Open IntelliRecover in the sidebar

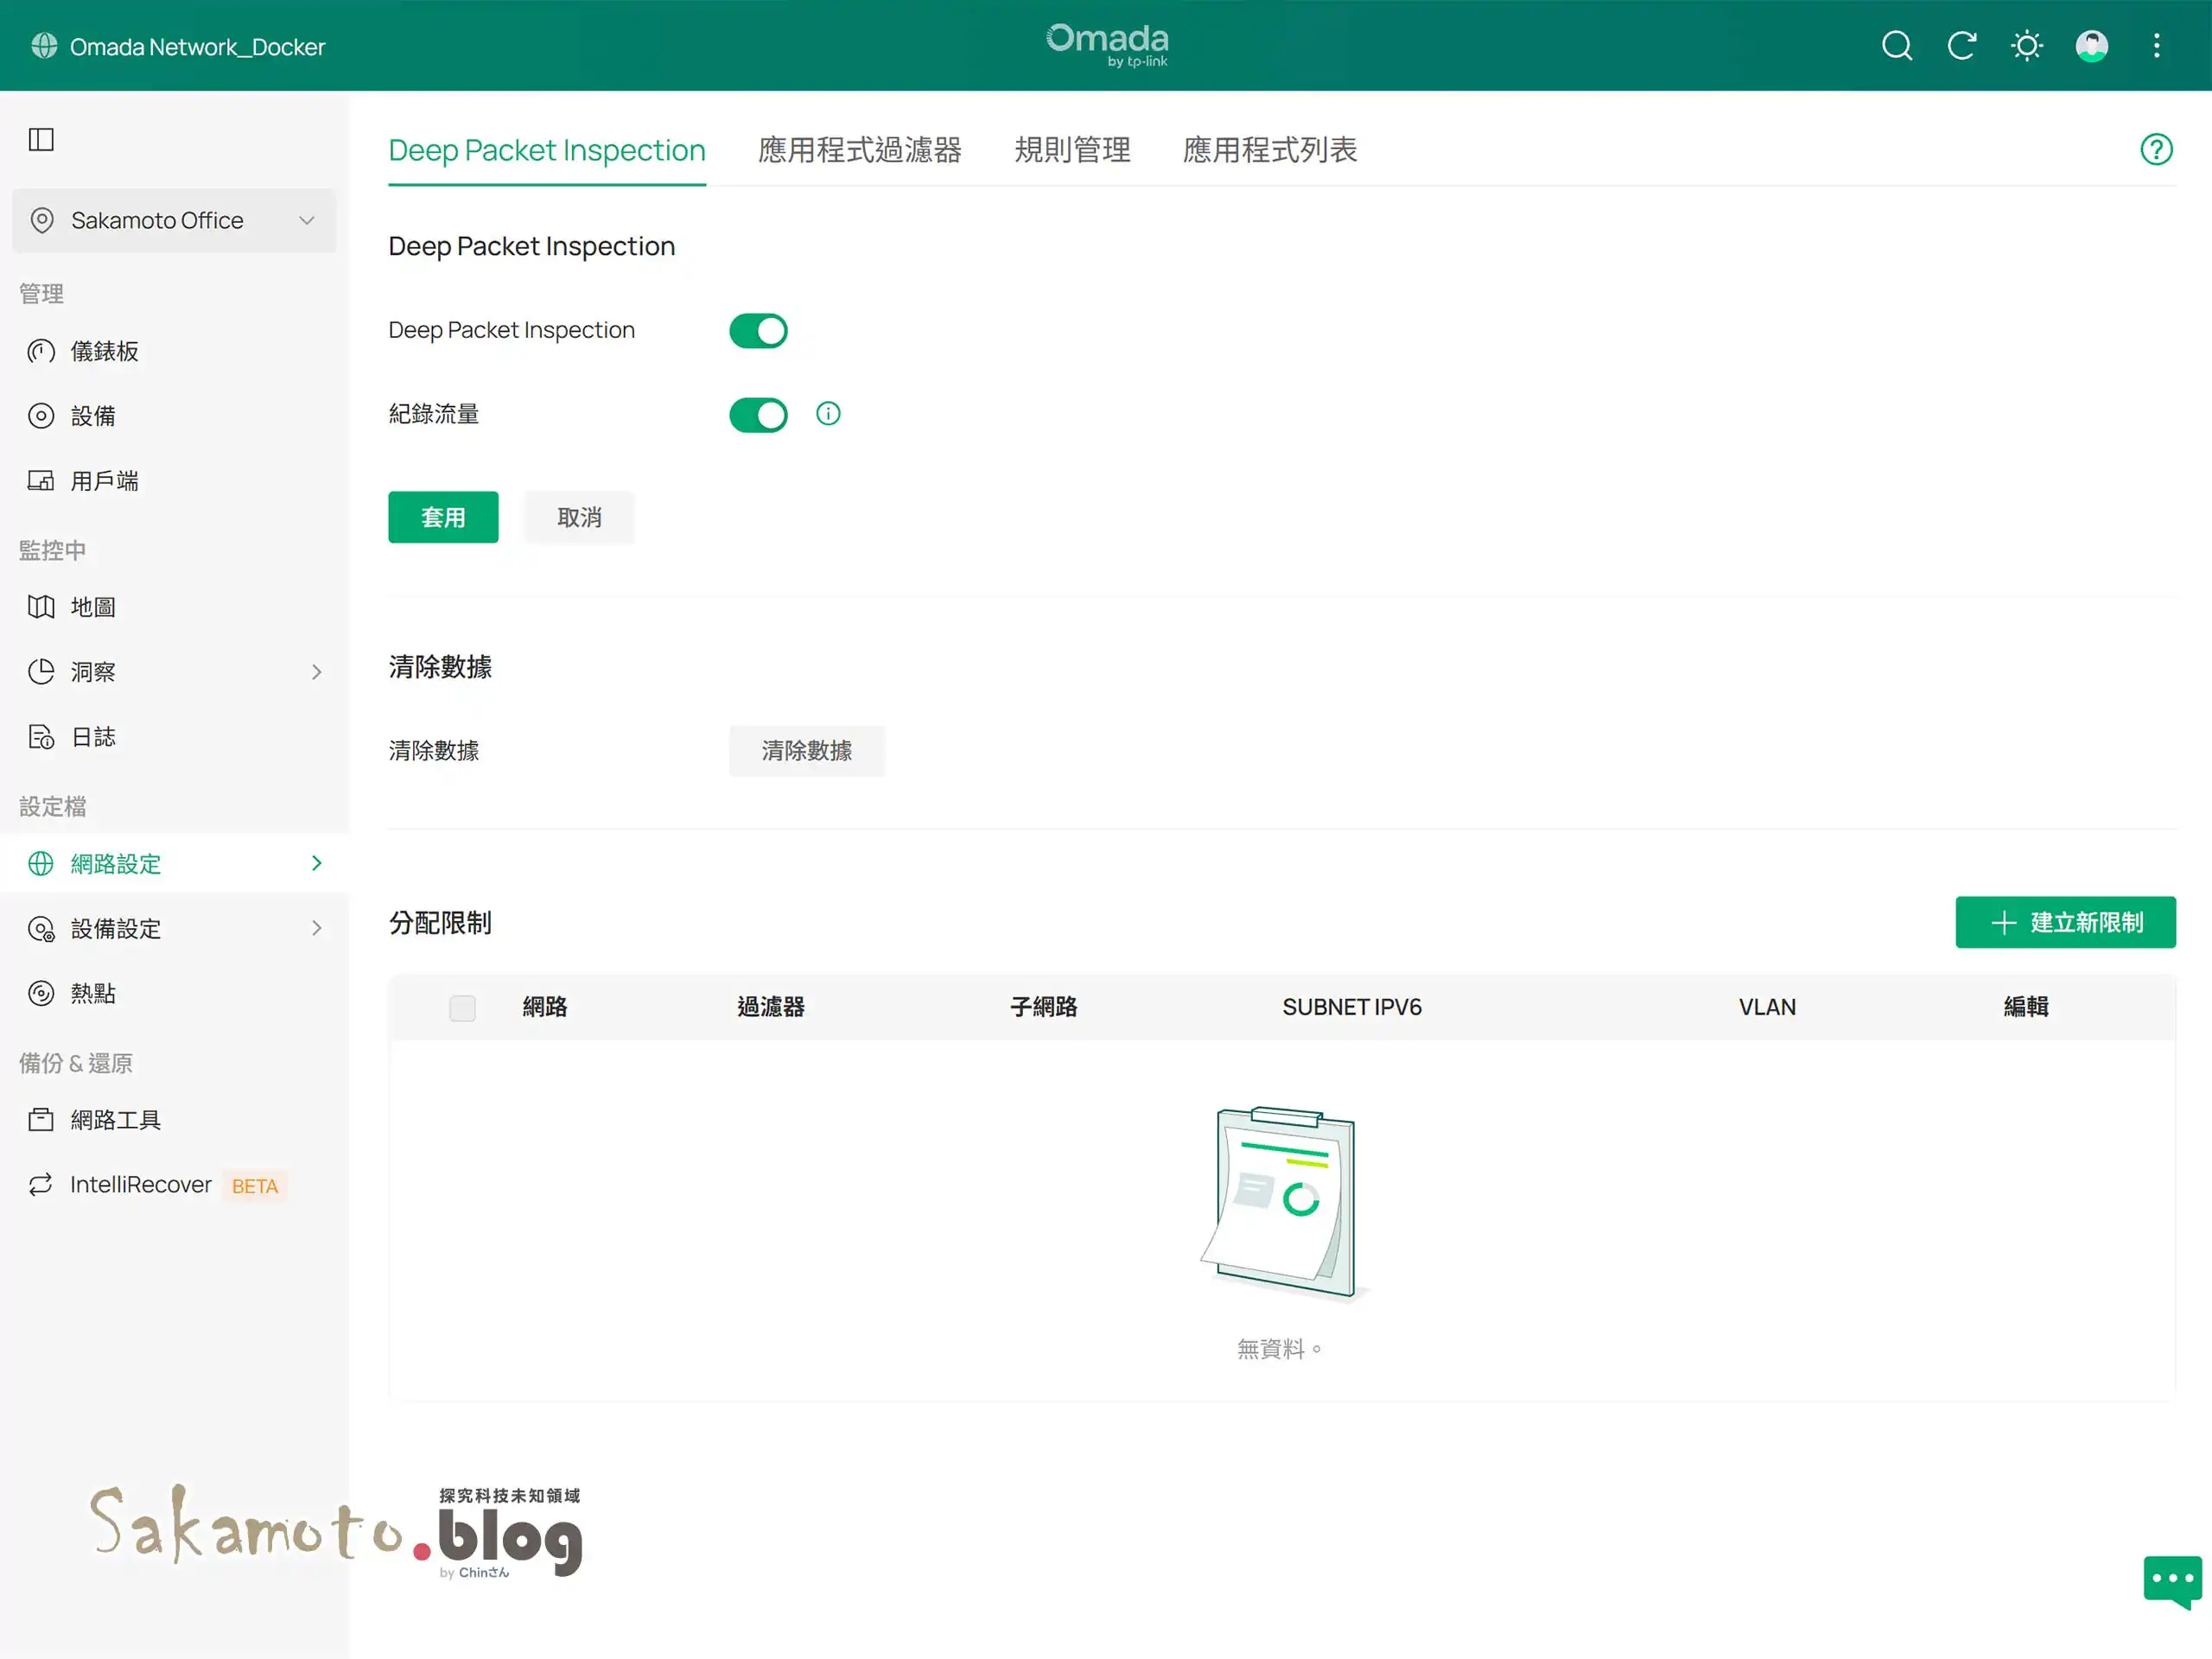(141, 1185)
